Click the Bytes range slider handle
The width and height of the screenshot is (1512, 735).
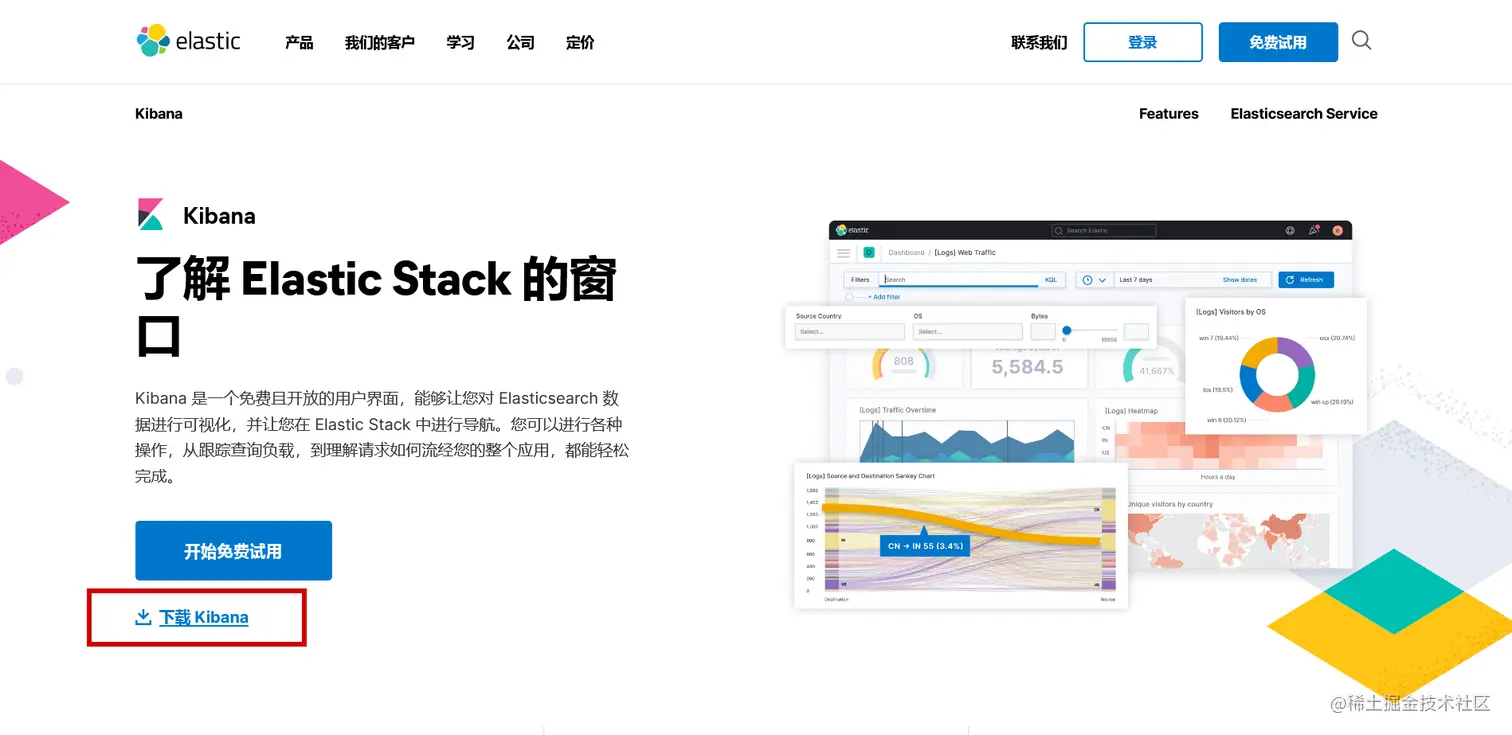click(x=1067, y=330)
